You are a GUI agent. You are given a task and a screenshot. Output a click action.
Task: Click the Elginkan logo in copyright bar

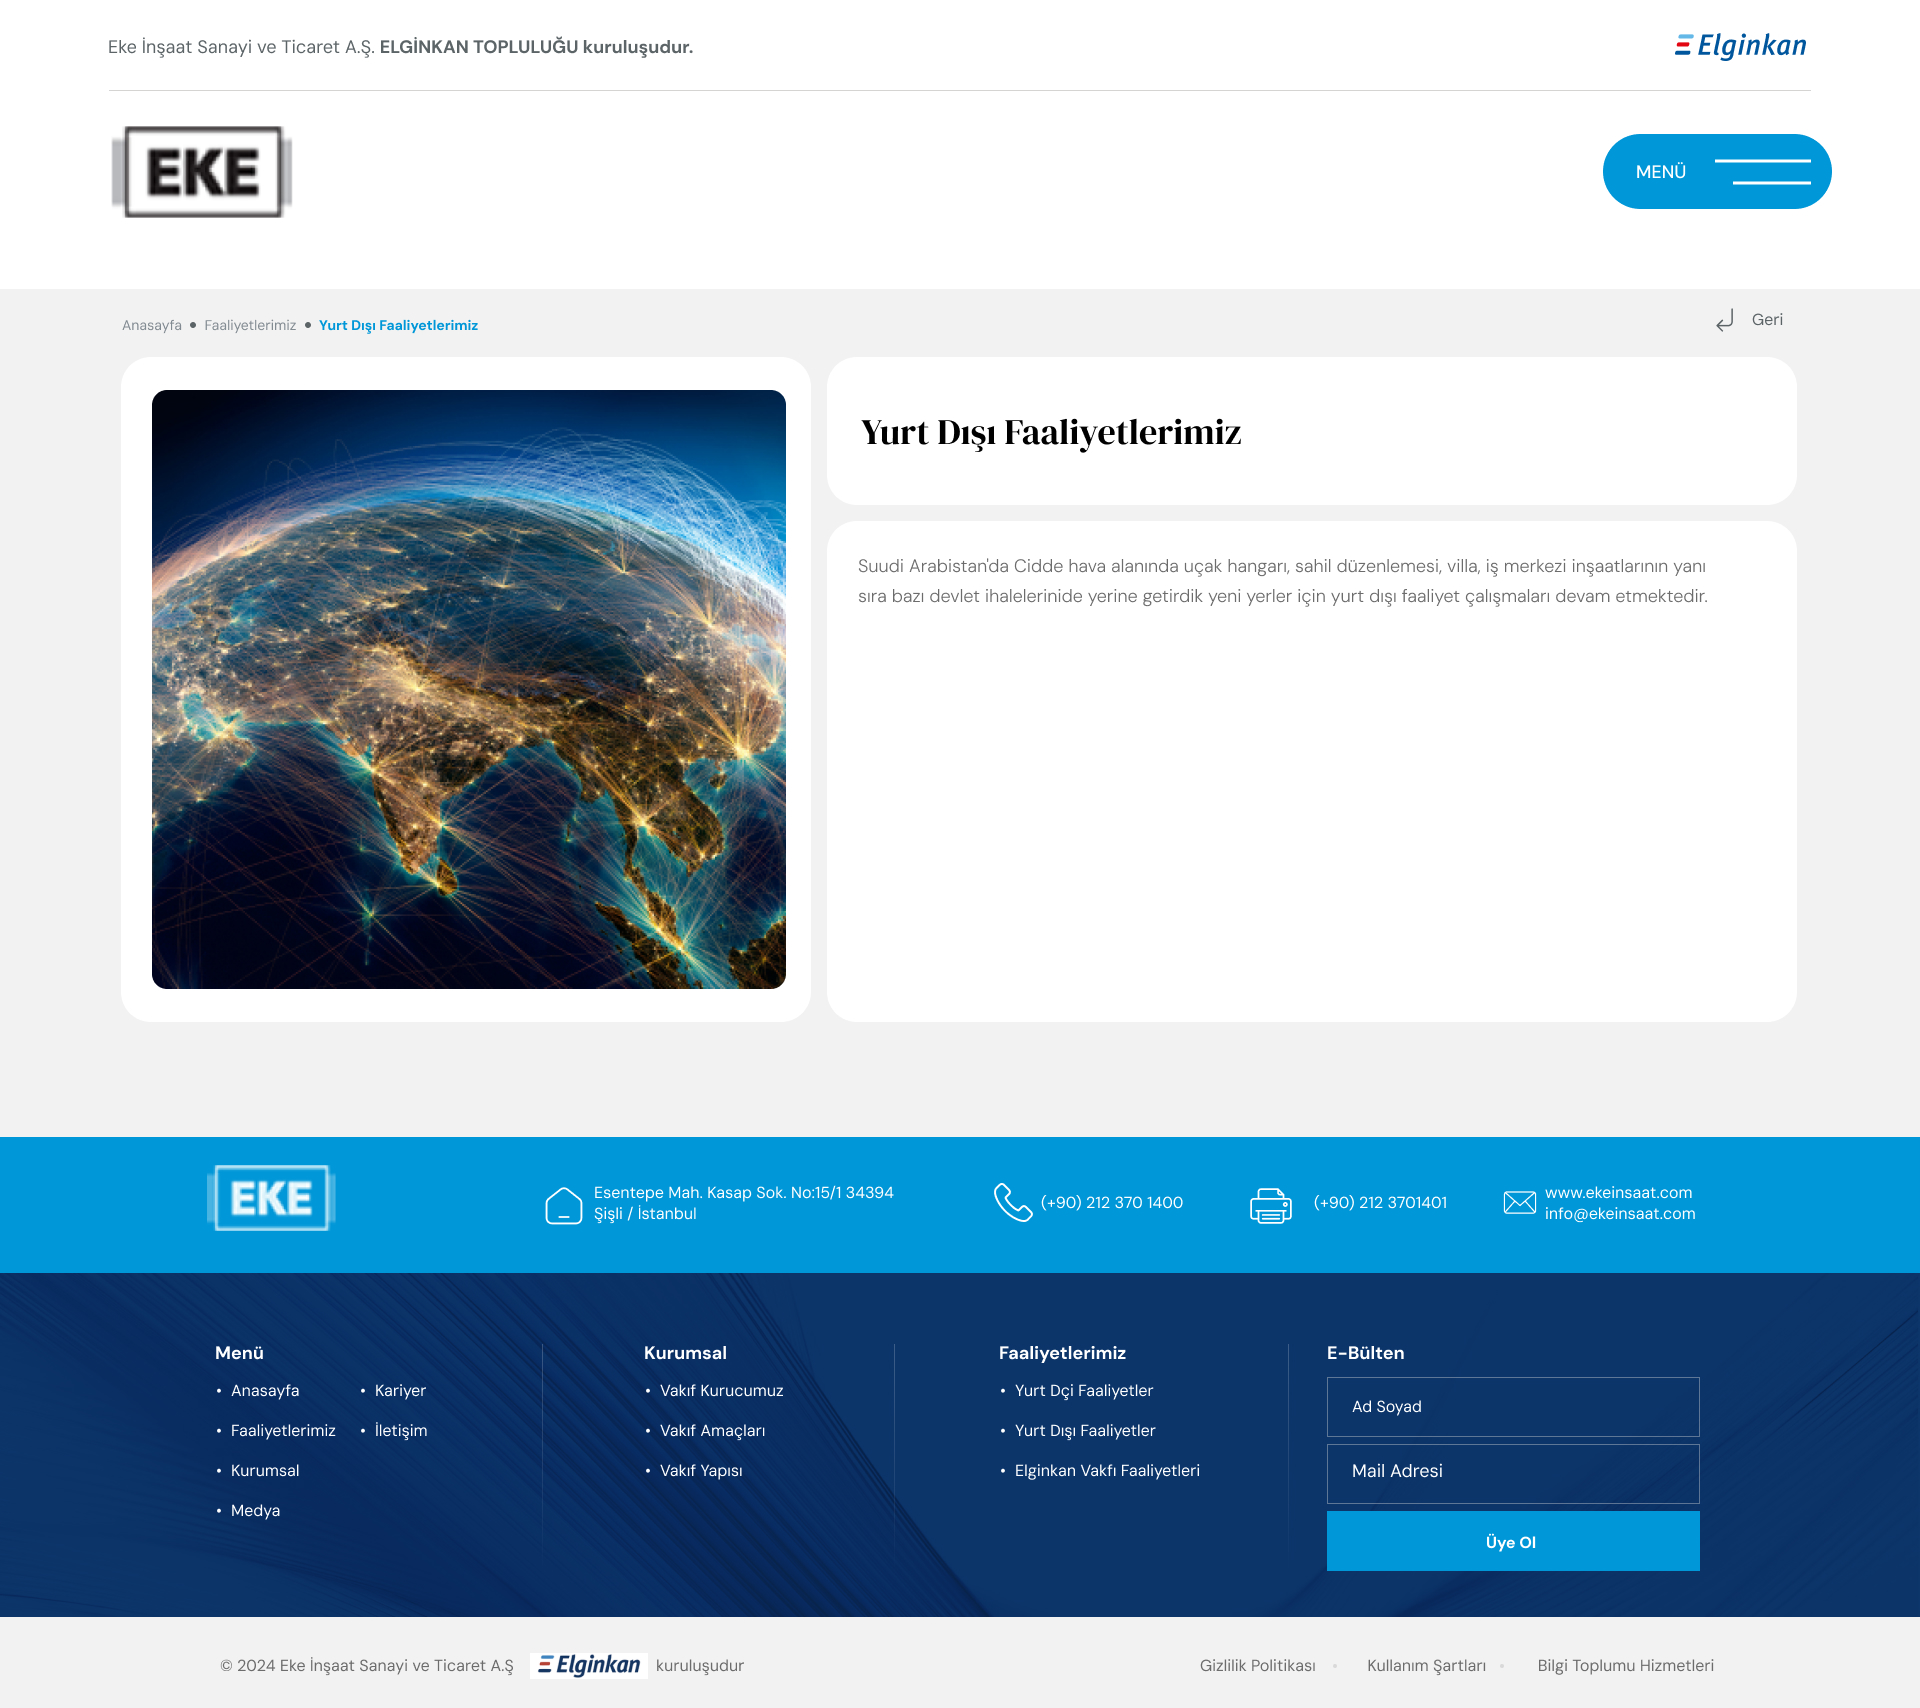point(589,1665)
